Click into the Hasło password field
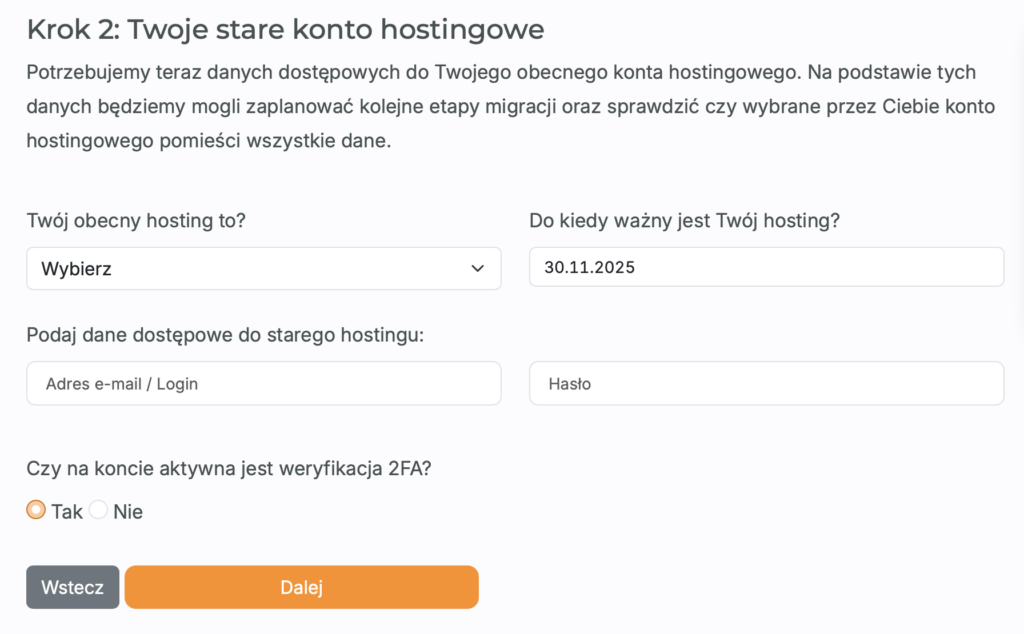Screen dimensions: 1024x634 pos(766,383)
